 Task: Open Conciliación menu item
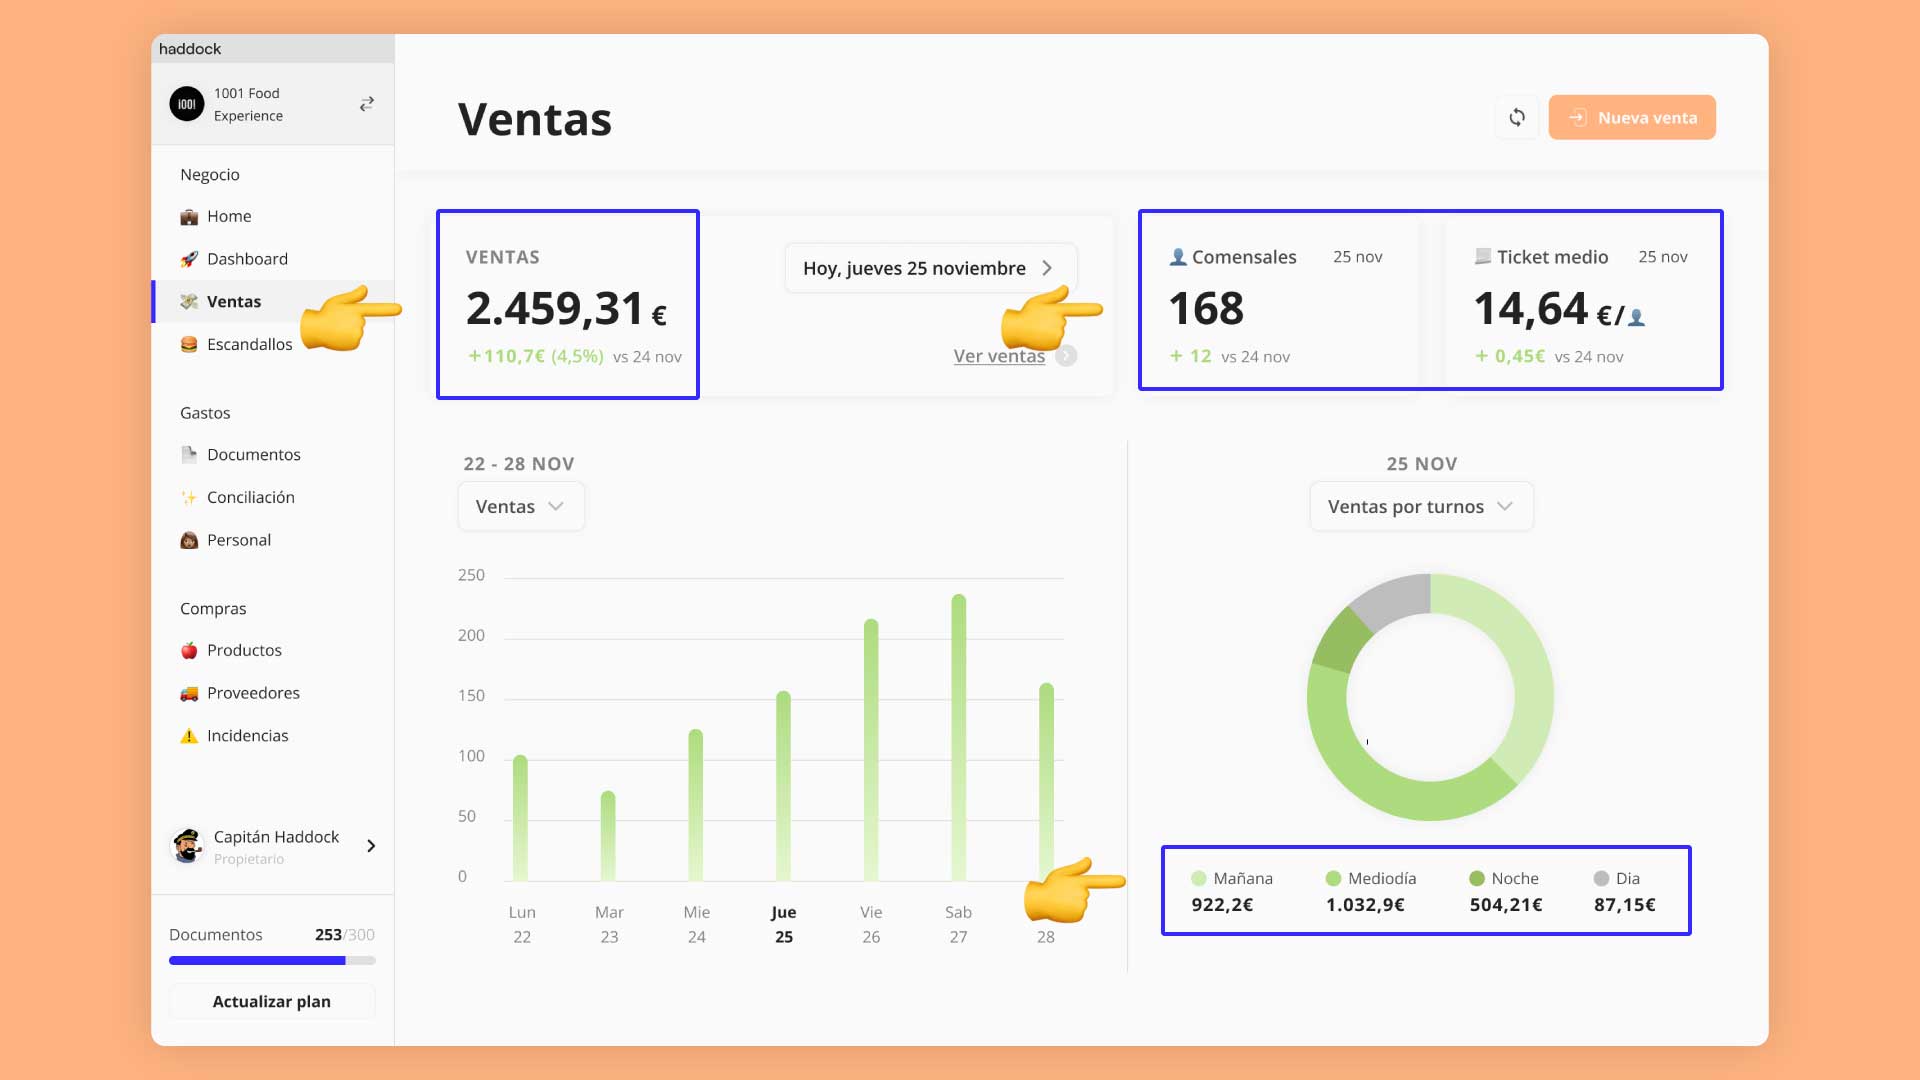250,498
